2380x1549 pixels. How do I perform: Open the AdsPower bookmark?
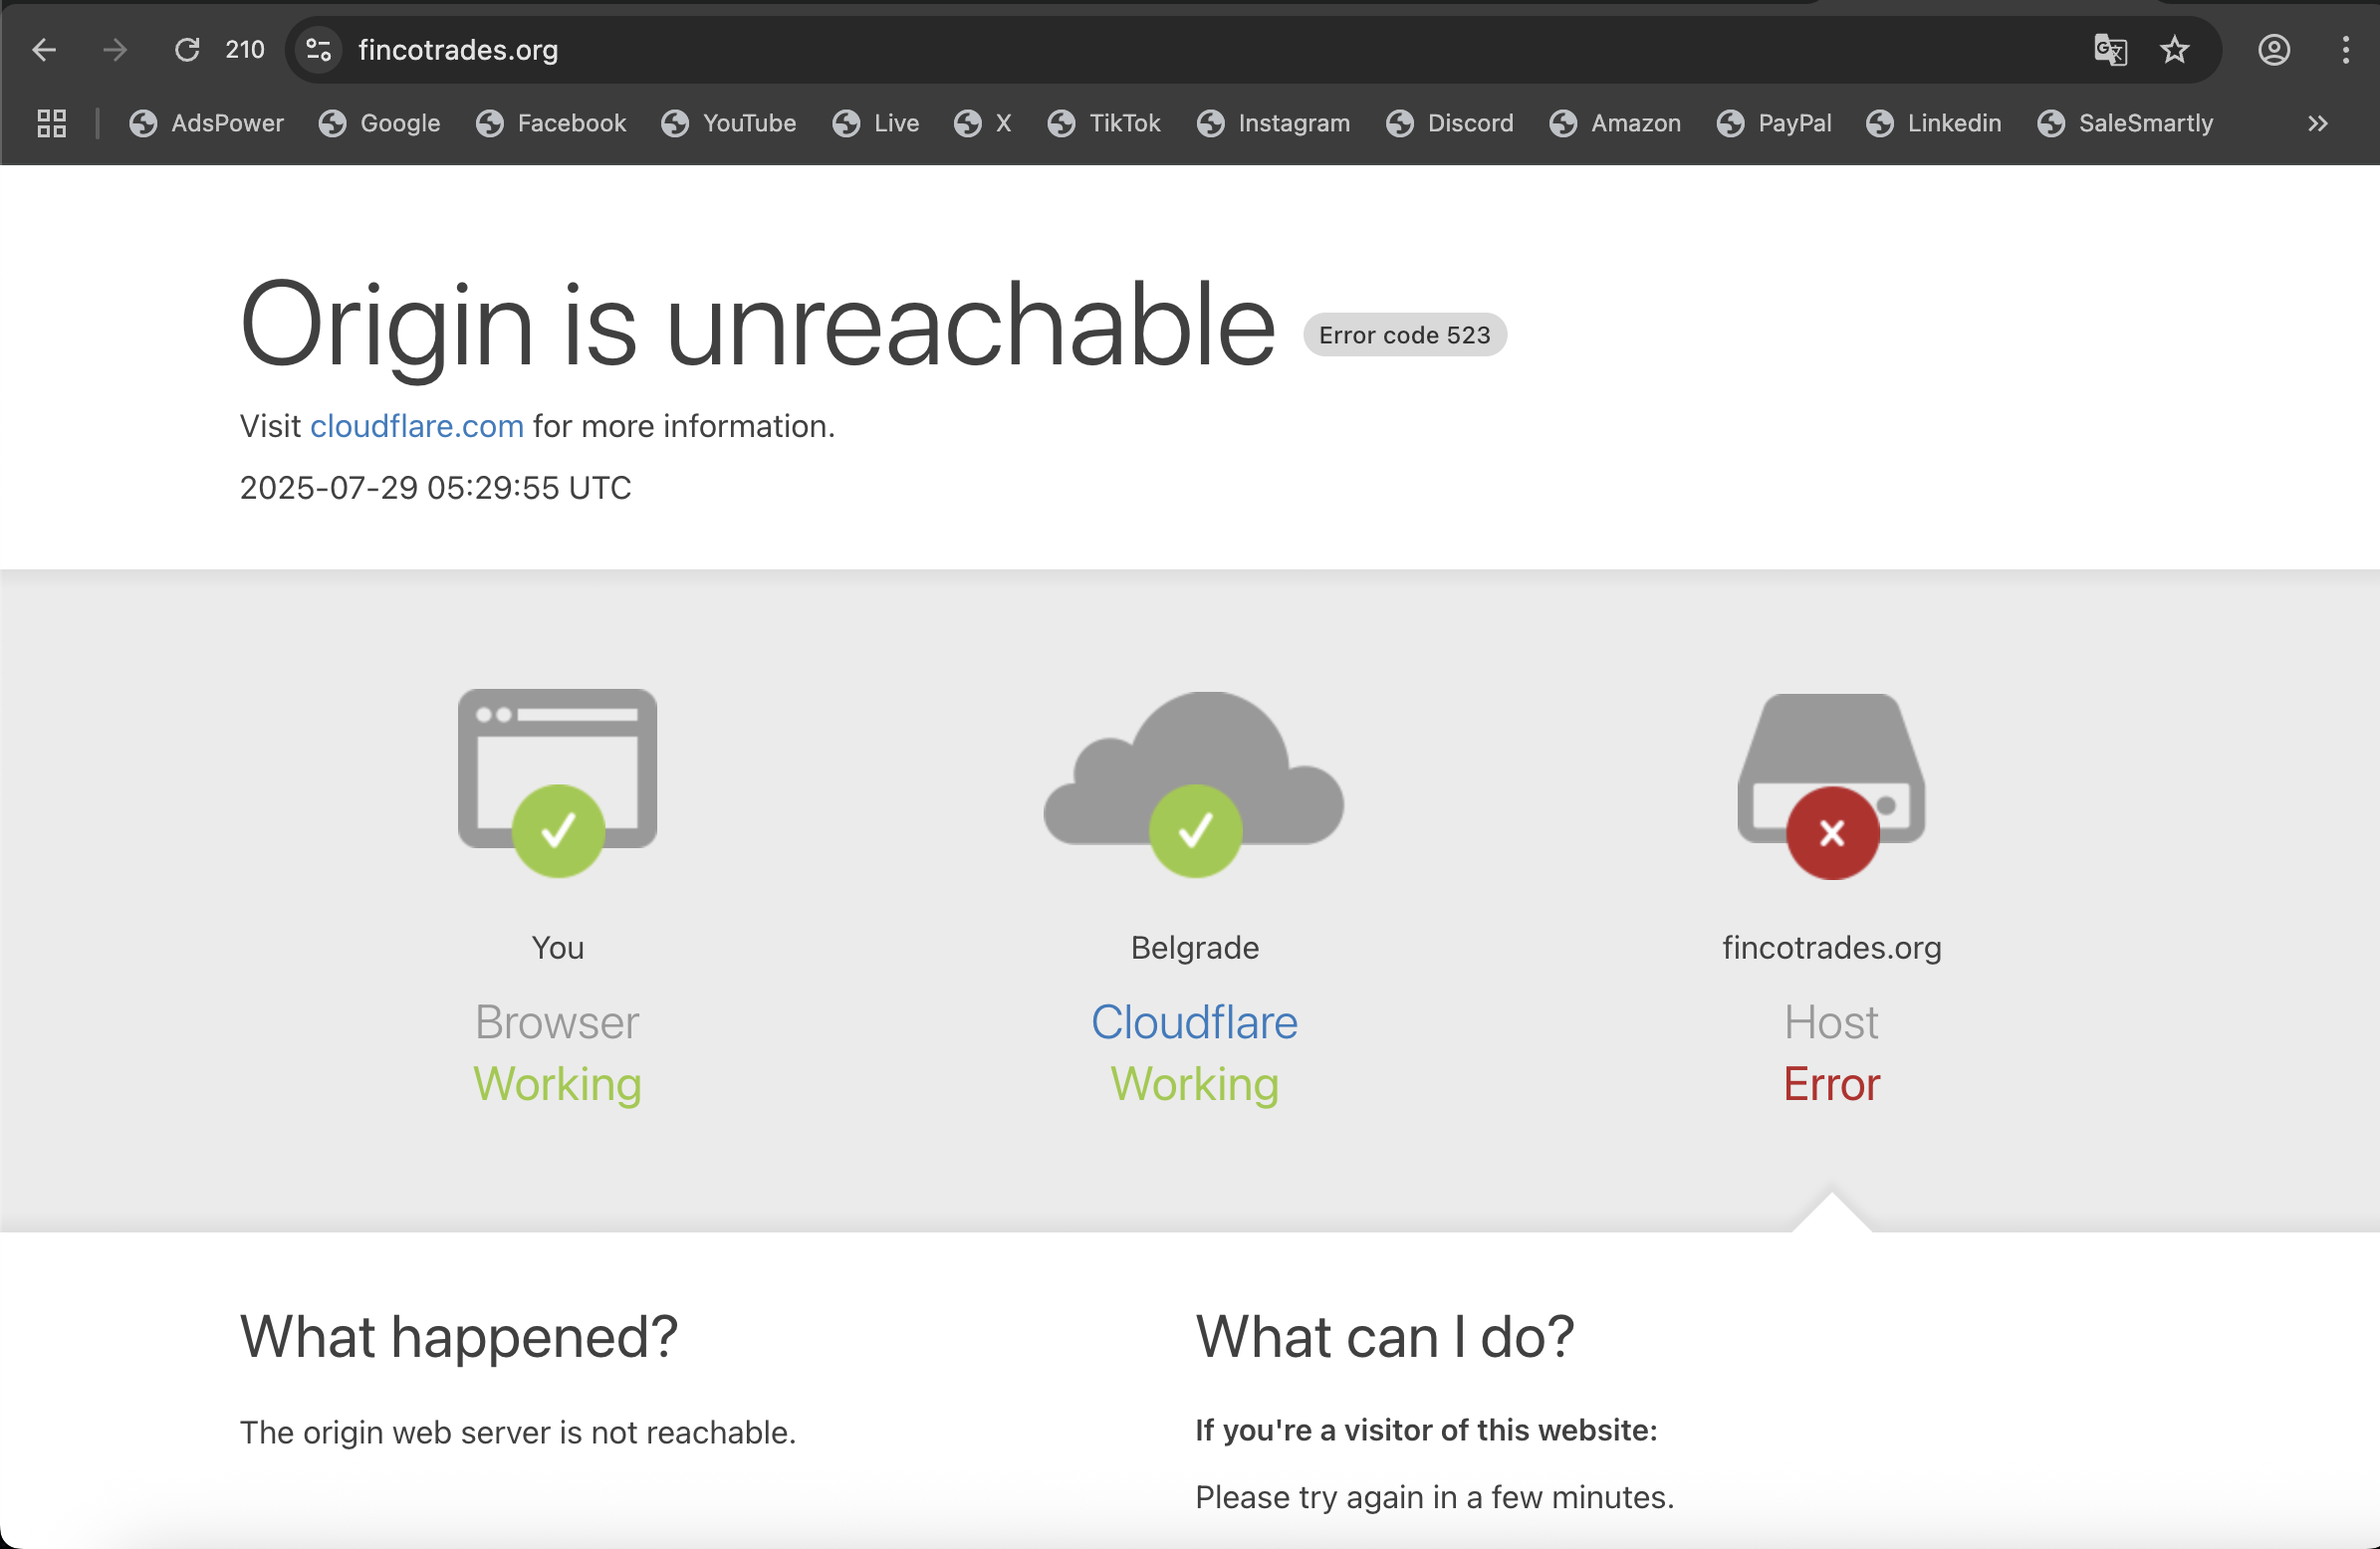point(206,123)
